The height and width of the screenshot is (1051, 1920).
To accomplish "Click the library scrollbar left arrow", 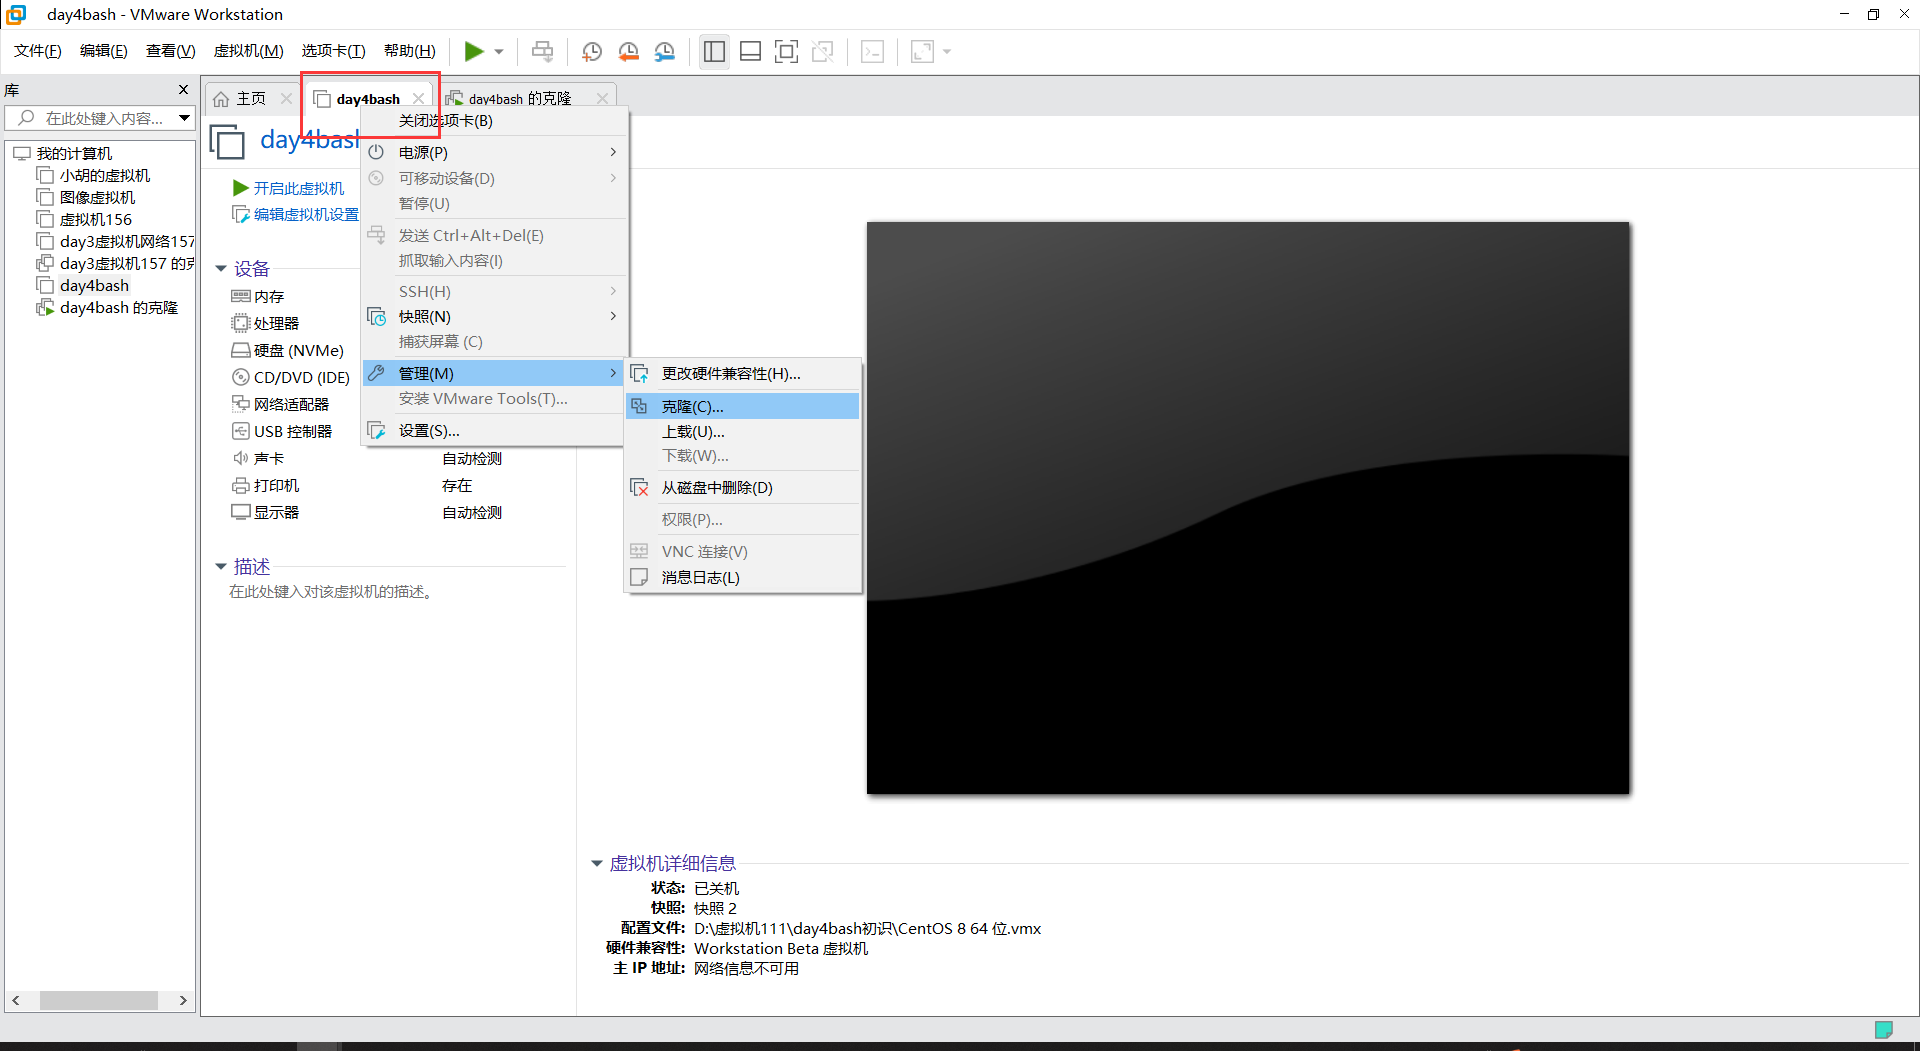I will pos(16,1000).
